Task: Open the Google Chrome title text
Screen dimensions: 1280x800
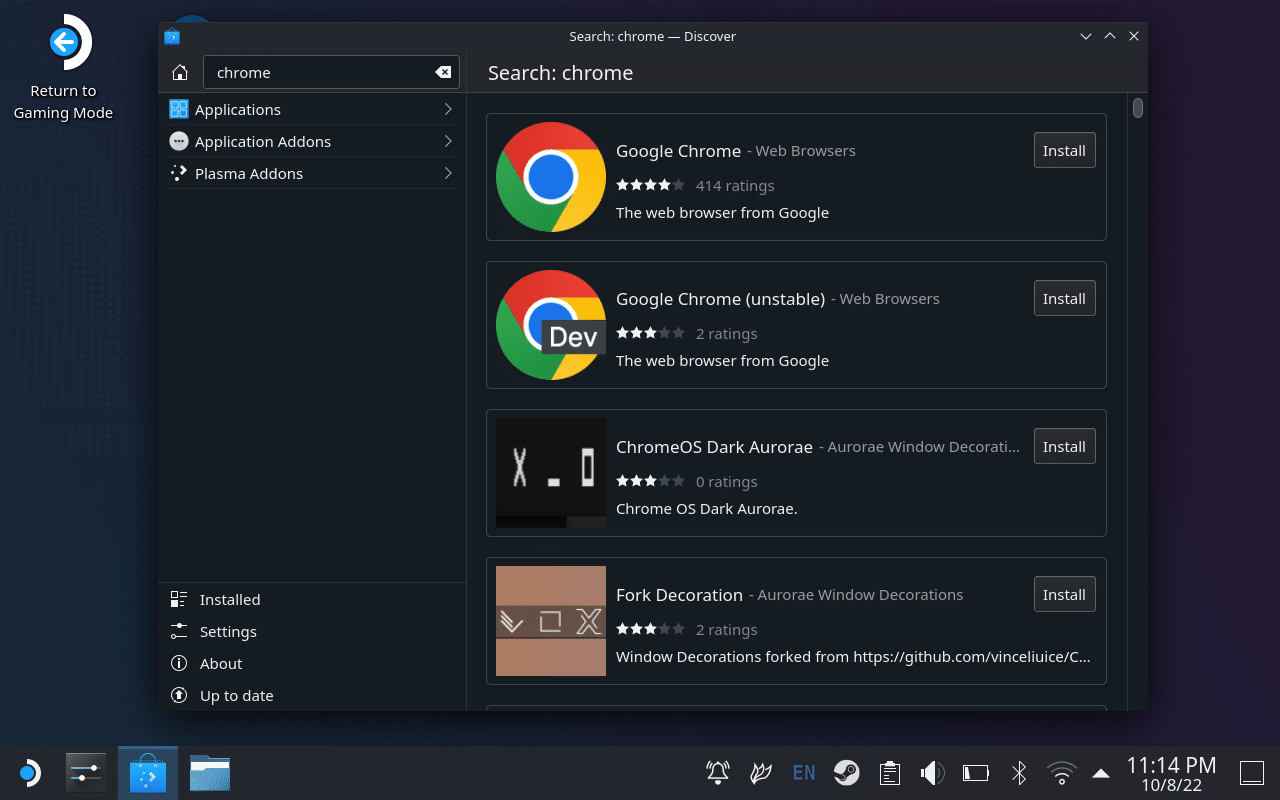Action: click(x=678, y=151)
